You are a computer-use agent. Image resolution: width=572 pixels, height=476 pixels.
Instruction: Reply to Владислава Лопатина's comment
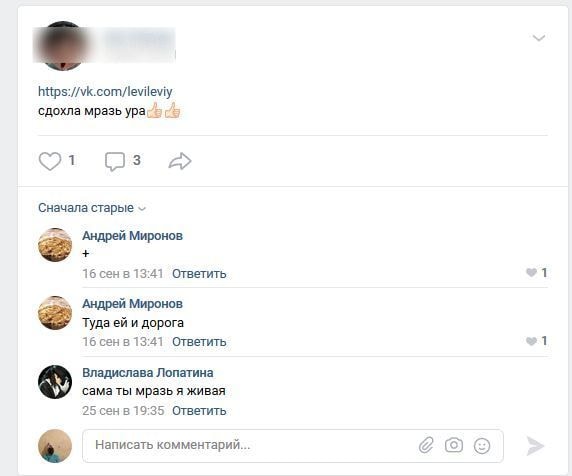tap(199, 411)
